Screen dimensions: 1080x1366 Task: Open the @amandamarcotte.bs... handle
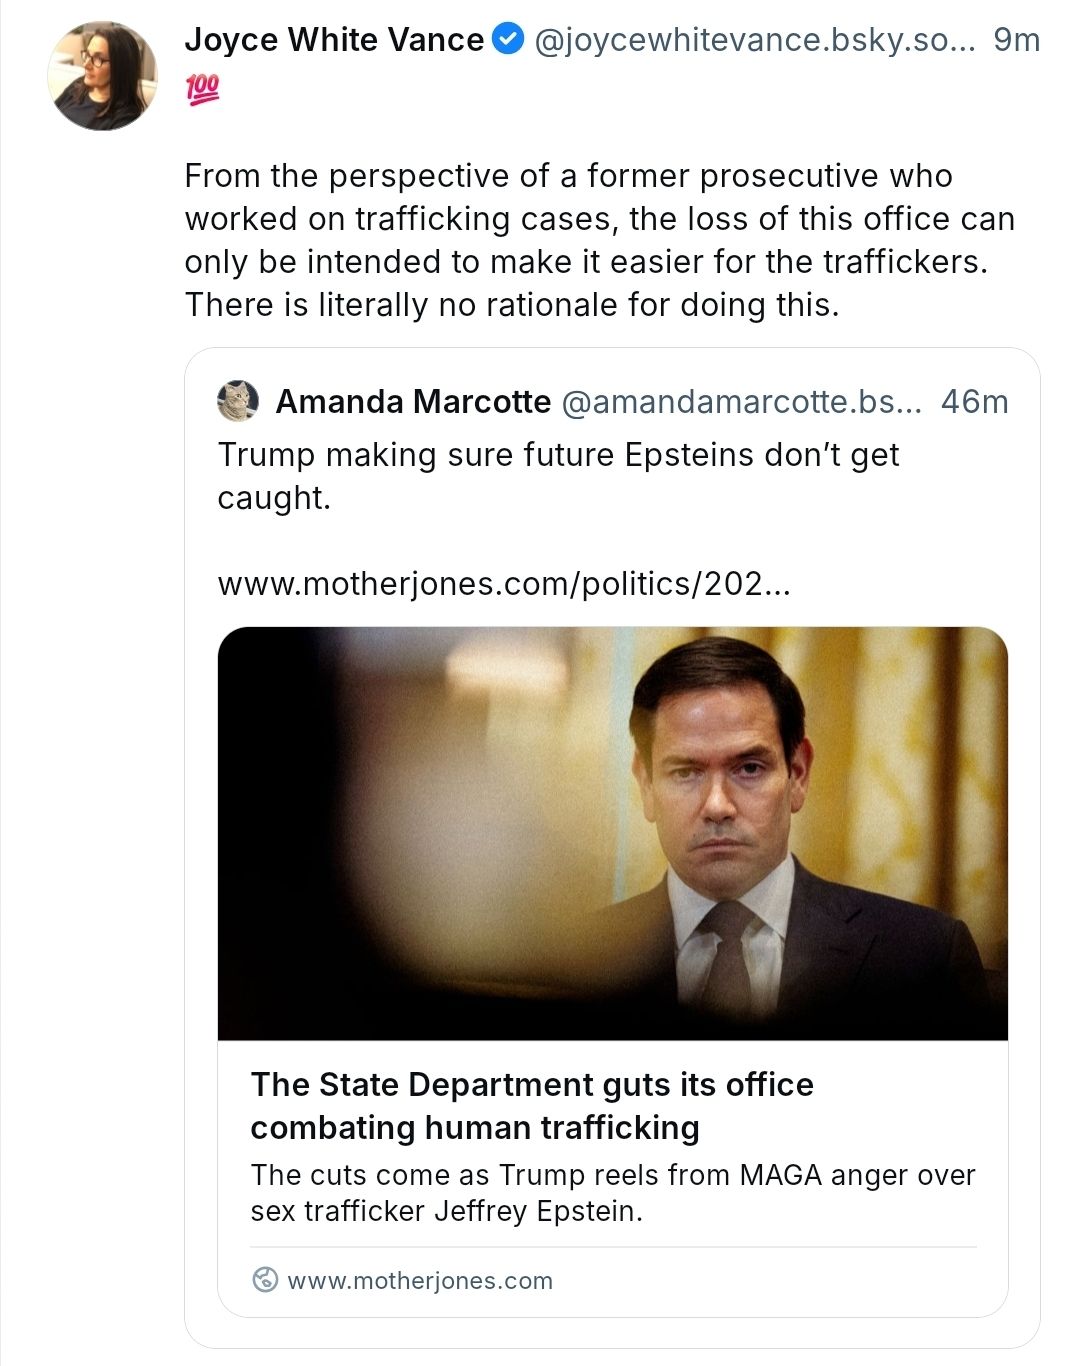[742, 402]
